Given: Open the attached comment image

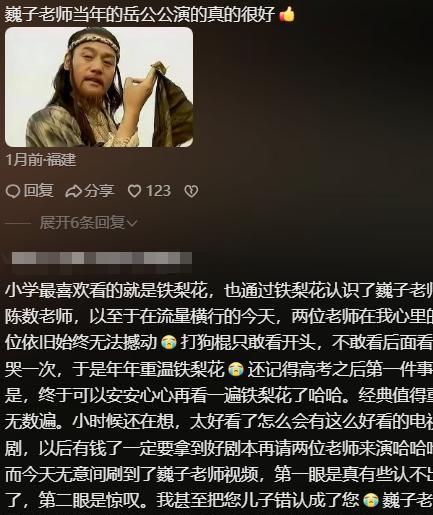Looking at the screenshot, I should coord(99,87).
